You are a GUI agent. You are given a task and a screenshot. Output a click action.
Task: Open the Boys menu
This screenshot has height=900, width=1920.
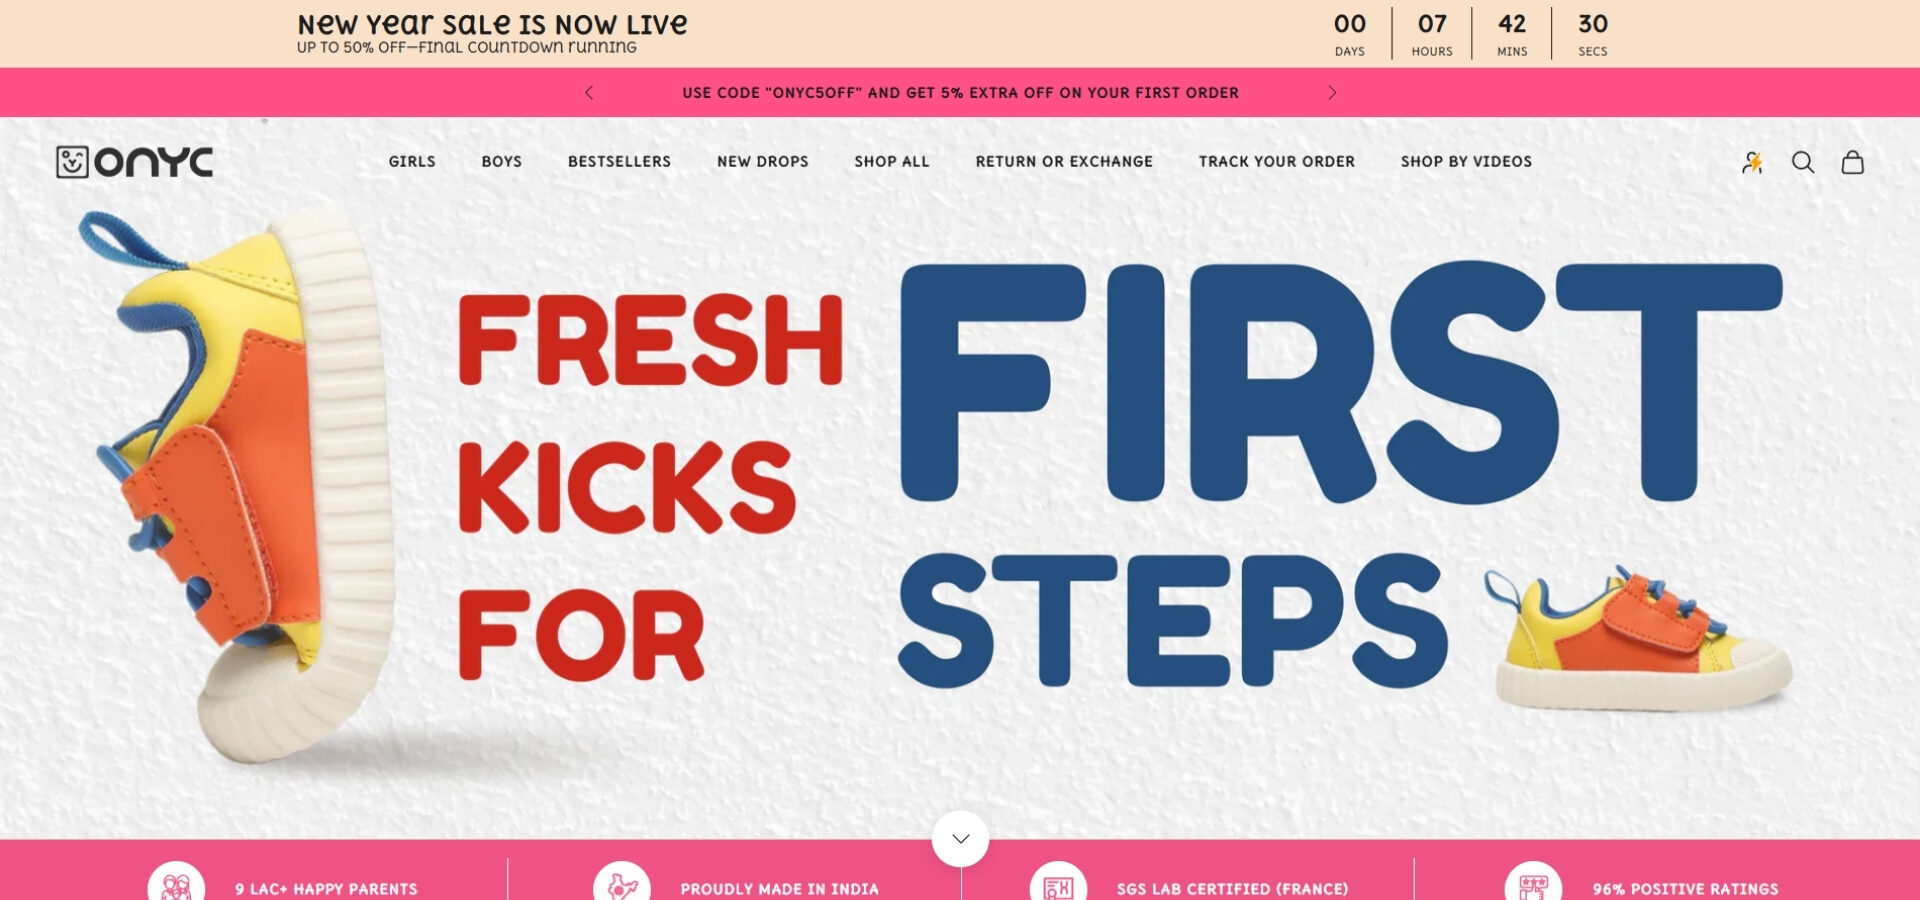click(x=502, y=161)
